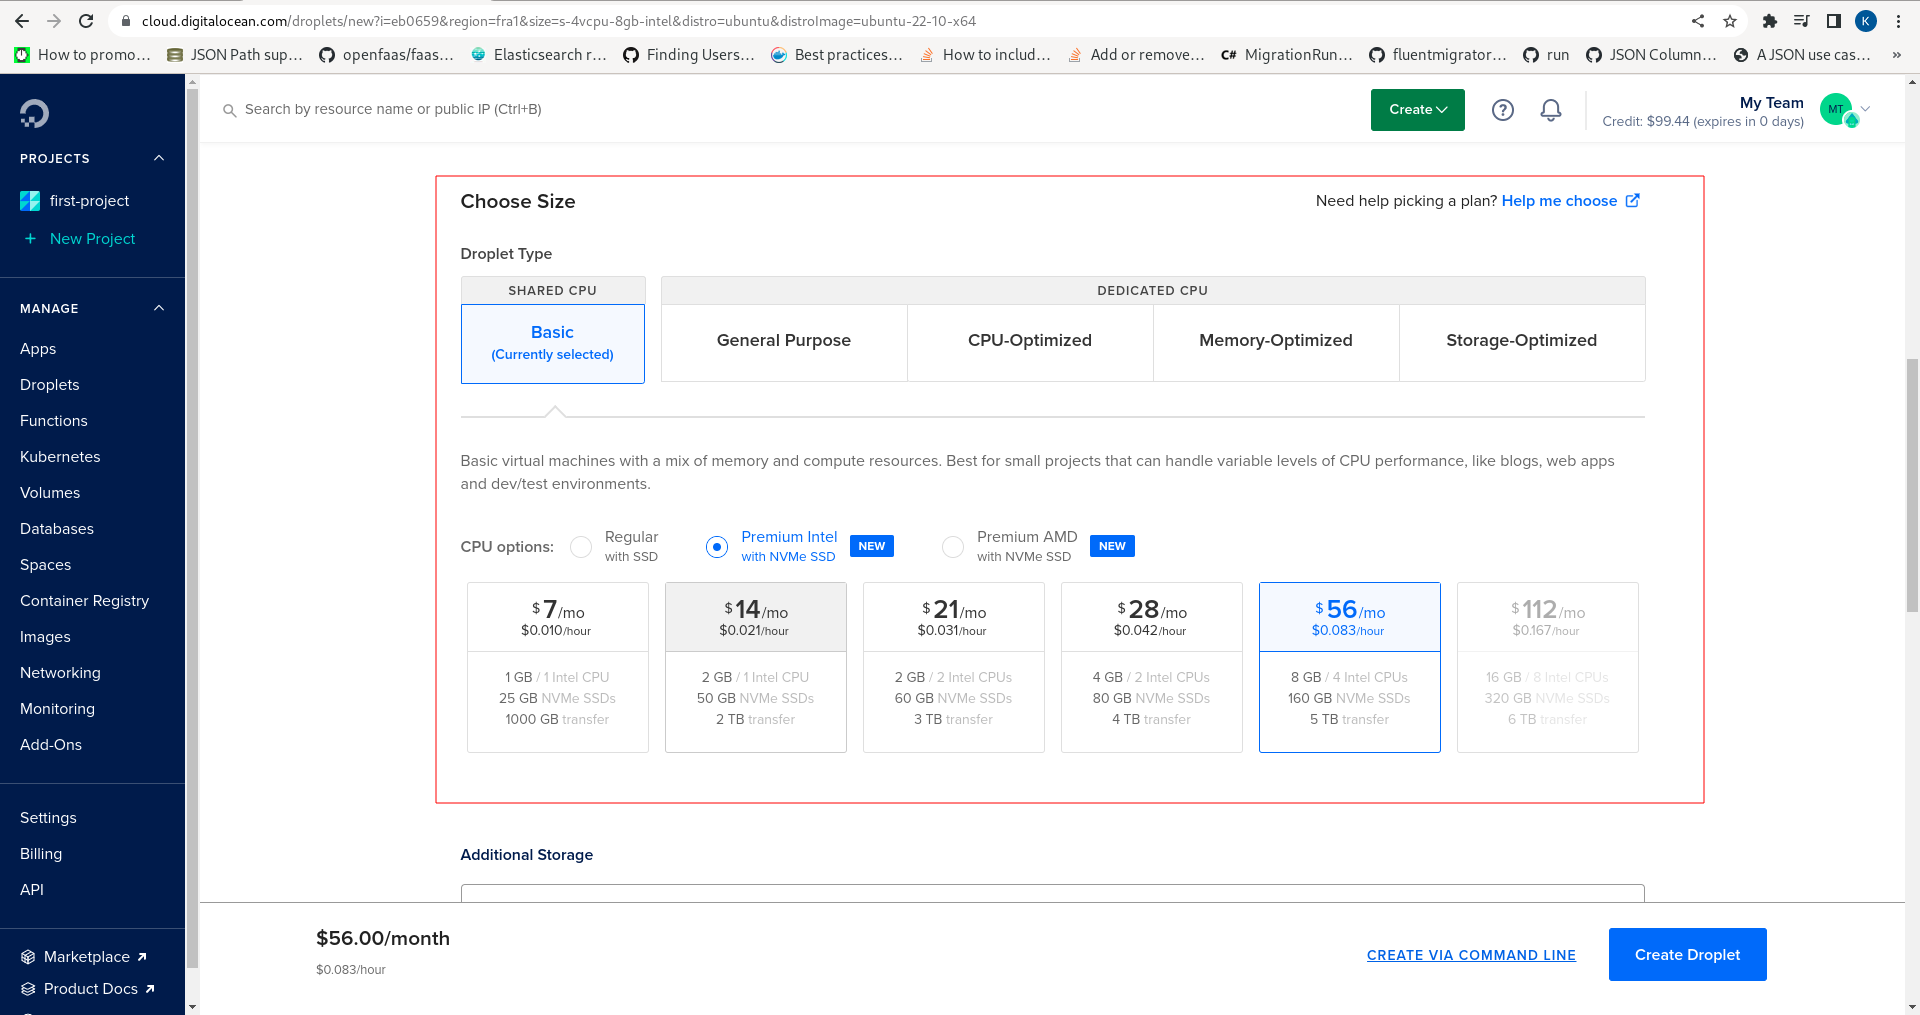Image resolution: width=1920 pixels, height=1015 pixels.
Task: Click the Marketplace icon in sidebar
Action: (28, 957)
